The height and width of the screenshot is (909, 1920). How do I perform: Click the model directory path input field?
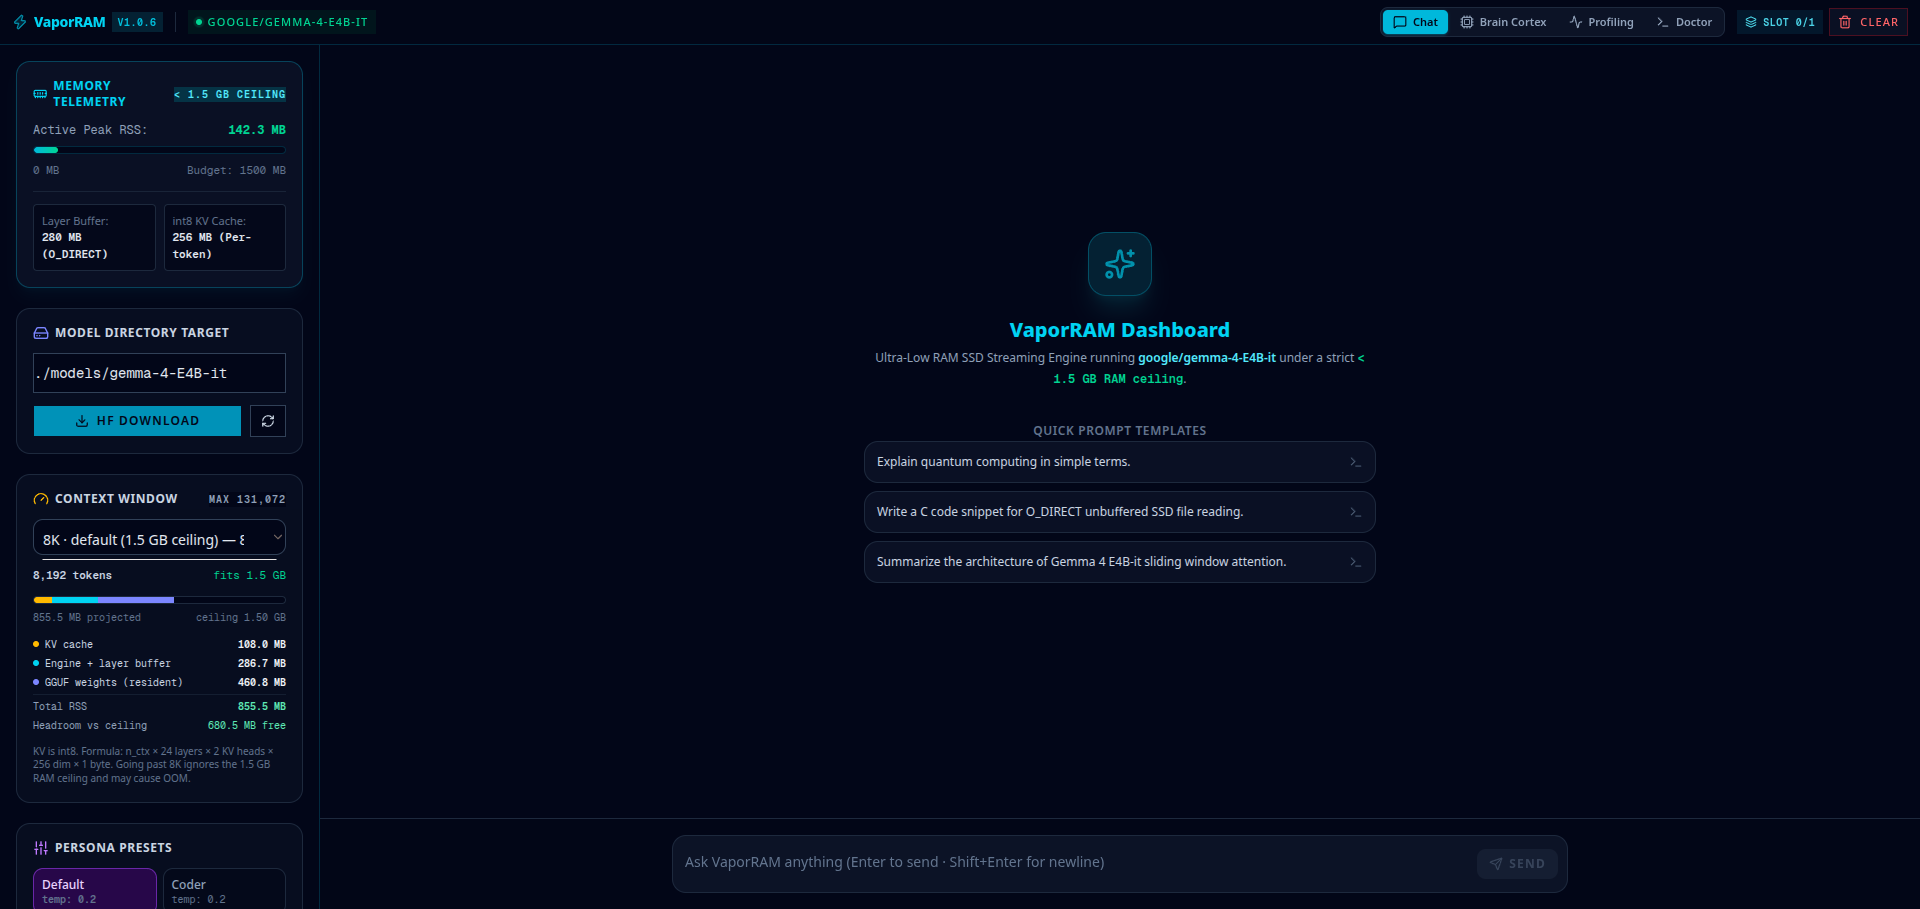click(x=159, y=373)
